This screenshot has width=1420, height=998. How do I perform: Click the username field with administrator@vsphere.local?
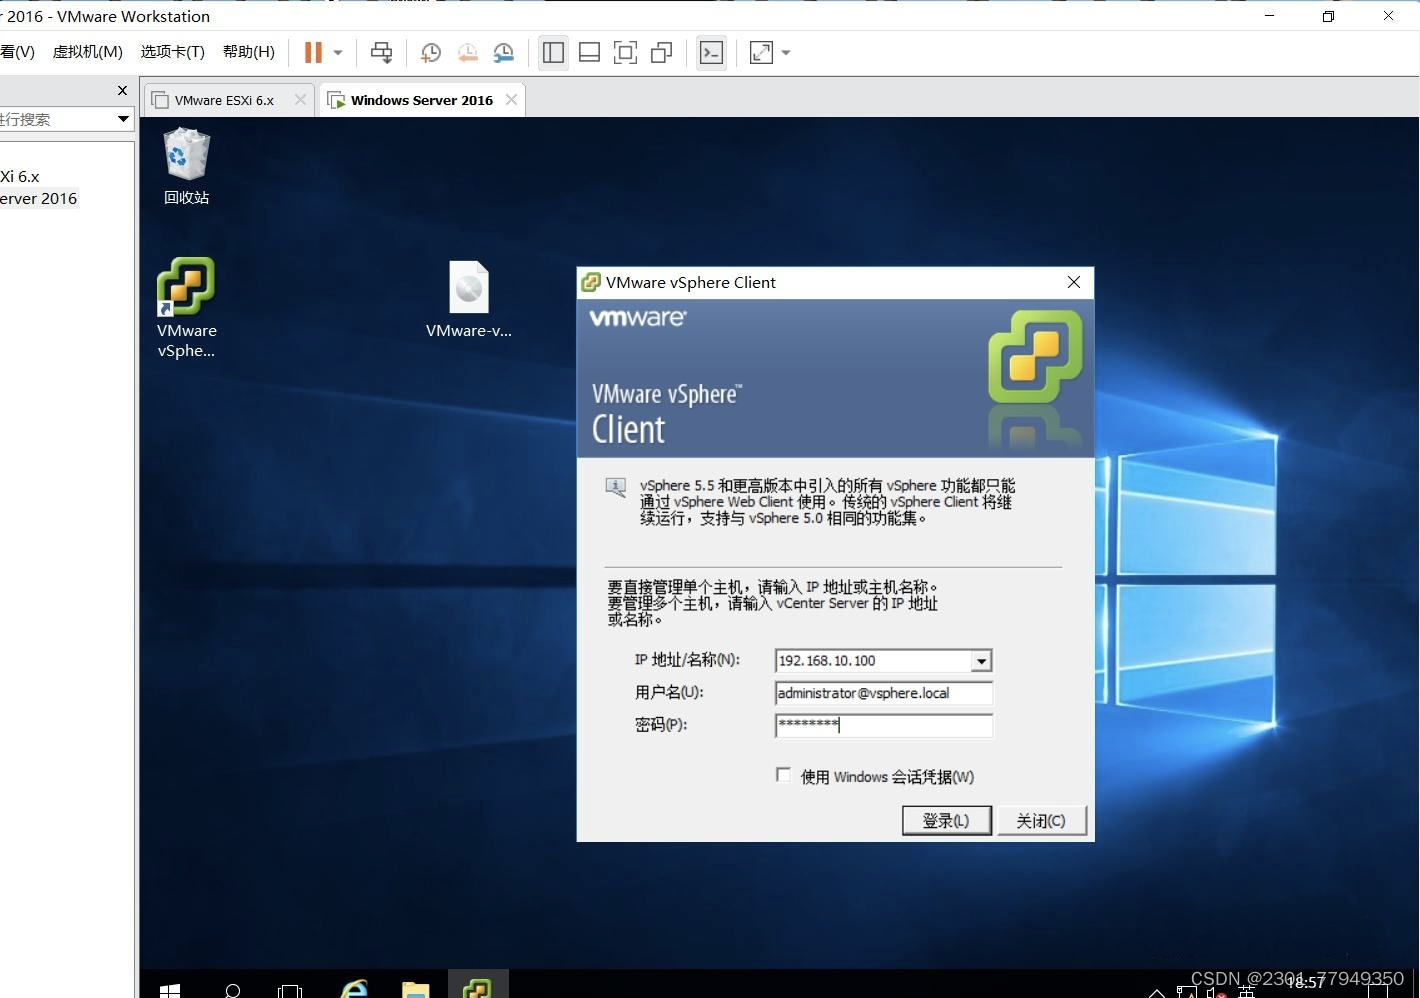pyautogui.click(x=884, y=693)
